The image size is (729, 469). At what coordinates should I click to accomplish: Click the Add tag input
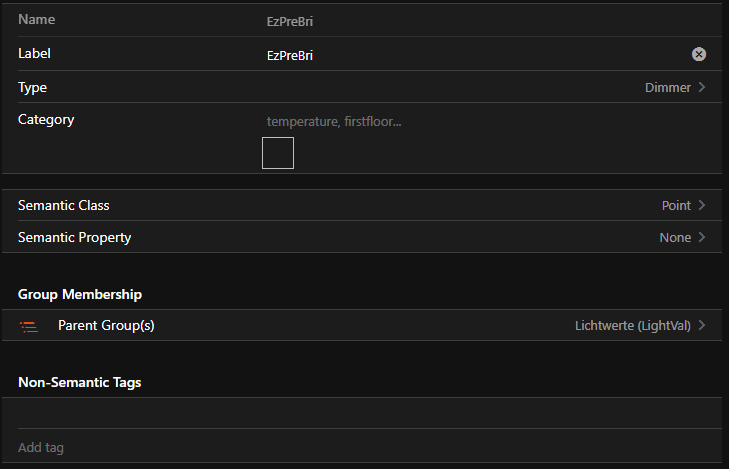point(360,447)
